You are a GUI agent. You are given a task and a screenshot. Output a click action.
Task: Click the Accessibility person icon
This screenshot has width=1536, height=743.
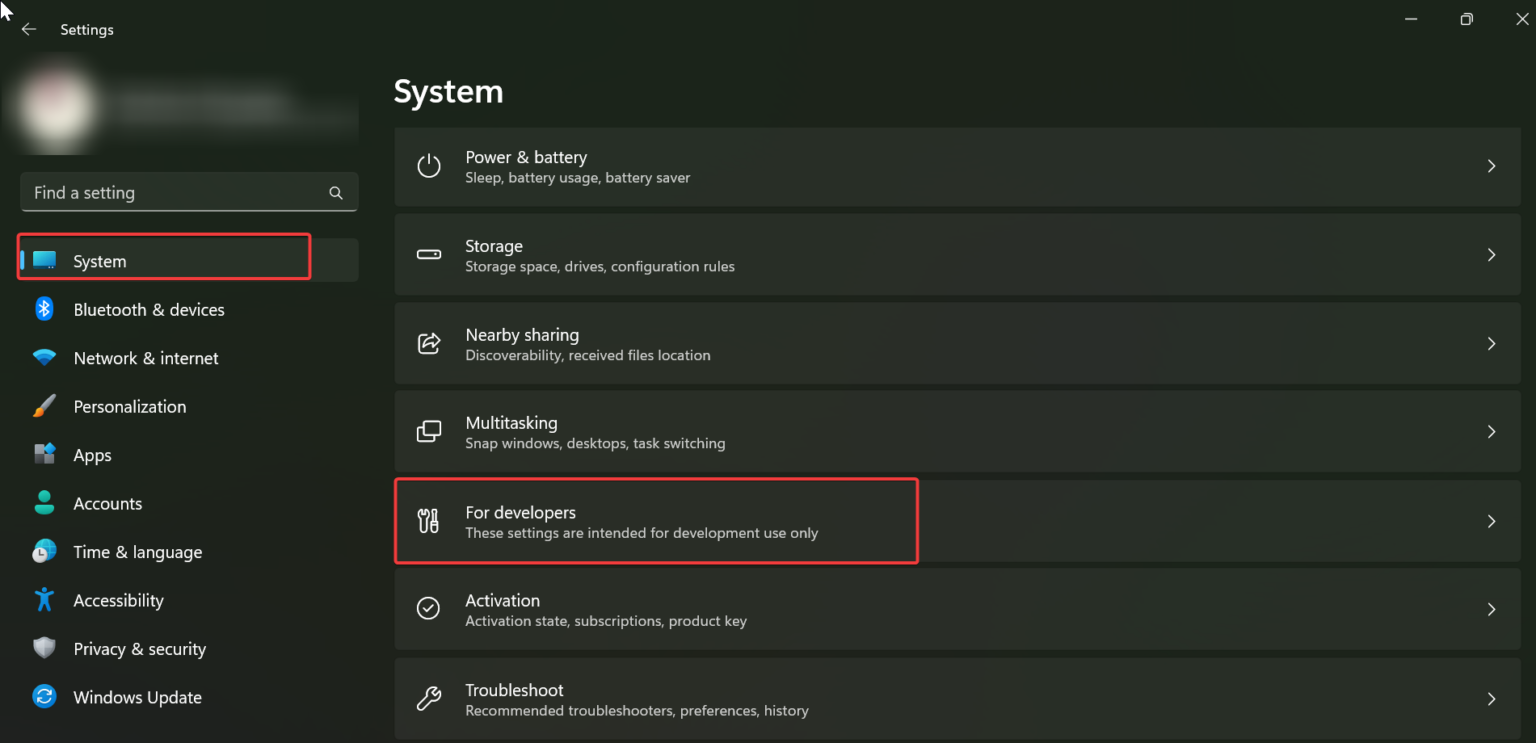click(x=44, y=600)
